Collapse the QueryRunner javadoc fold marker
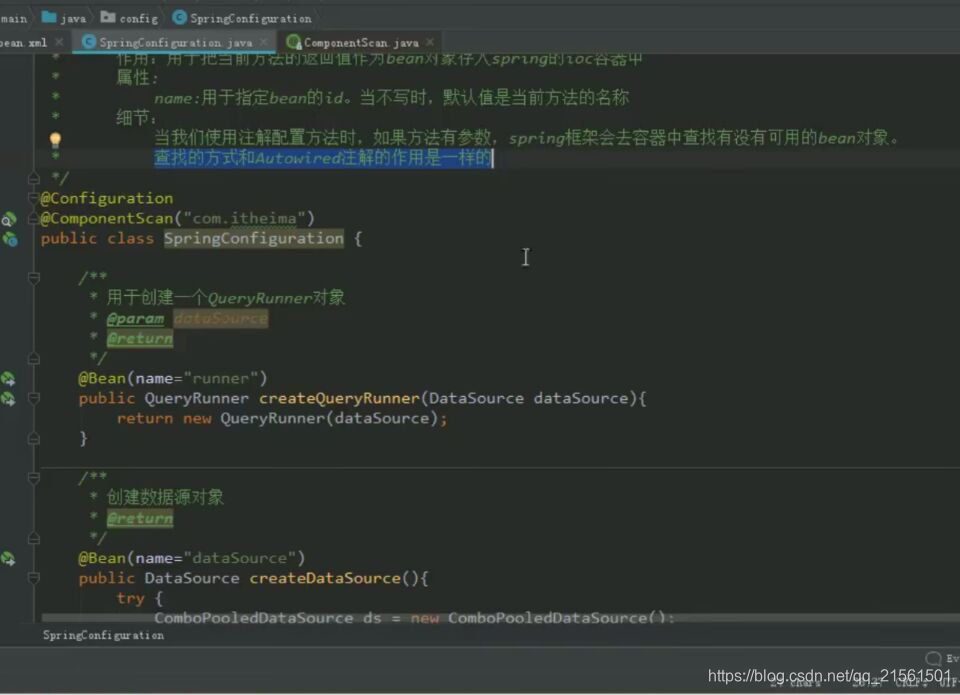The width and height of the screenshot is (960, 695). click(34, 278)
